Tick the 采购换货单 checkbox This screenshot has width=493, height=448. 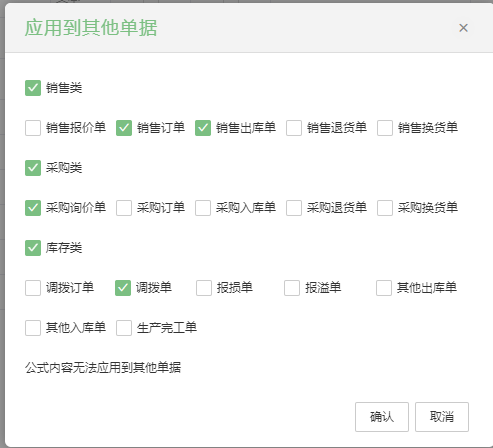385,208
